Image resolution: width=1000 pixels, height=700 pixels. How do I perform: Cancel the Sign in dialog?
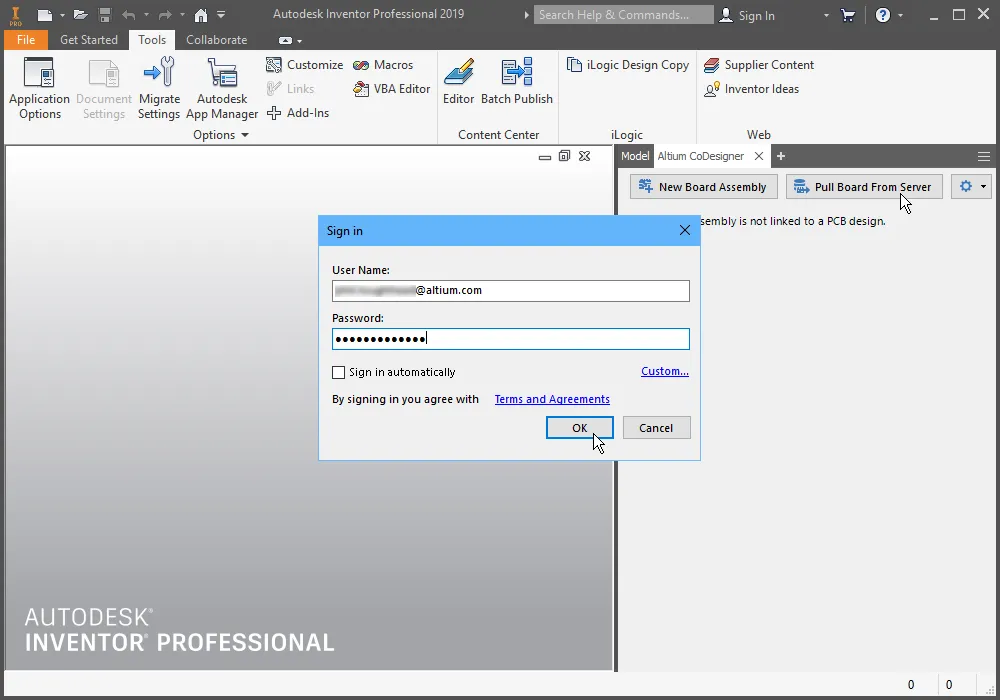pos(656,428)
